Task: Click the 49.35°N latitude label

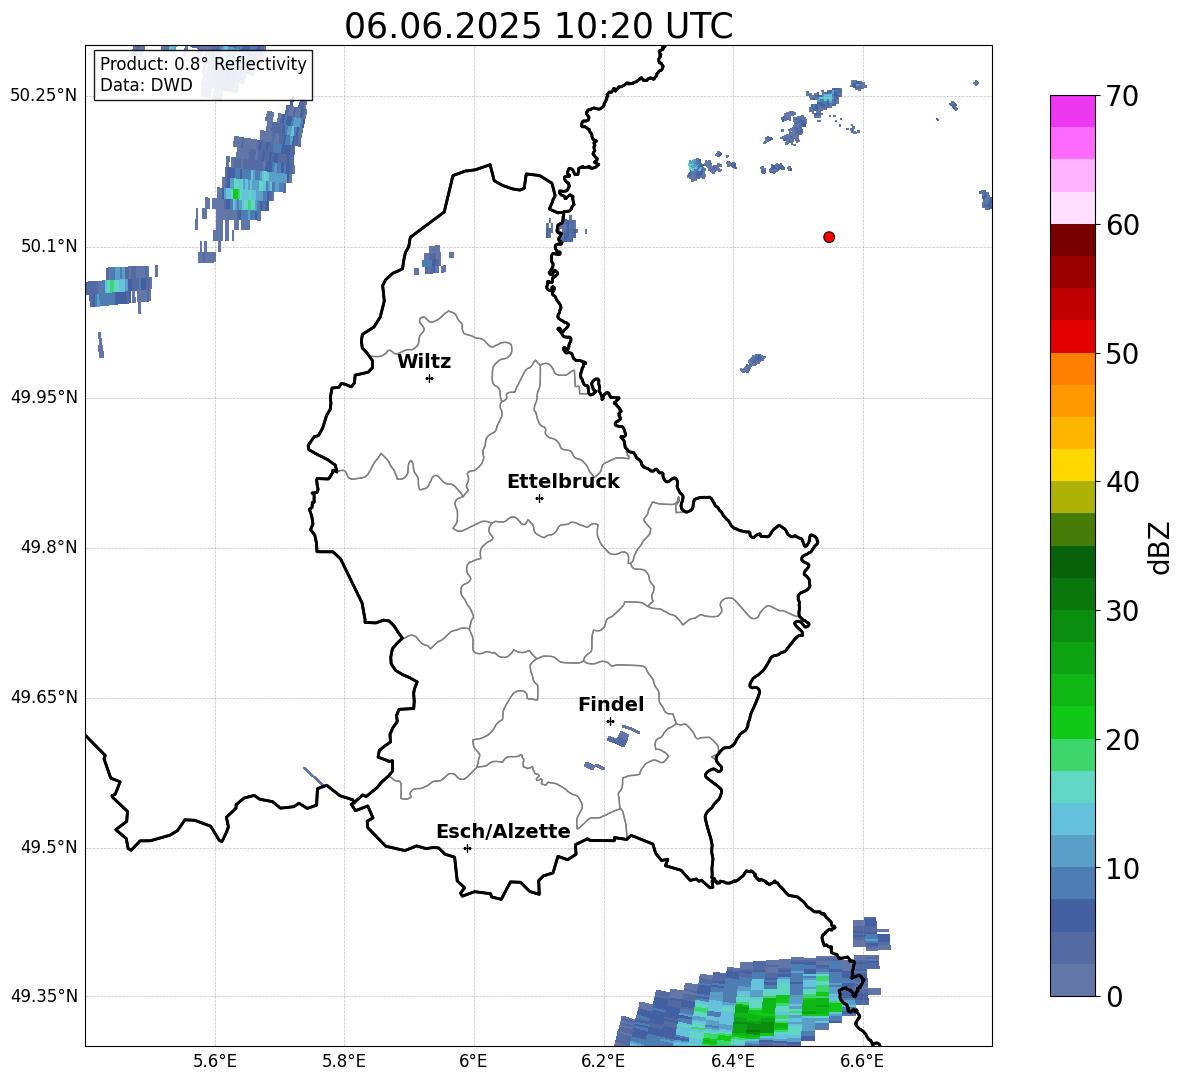Action: point(44,996)
